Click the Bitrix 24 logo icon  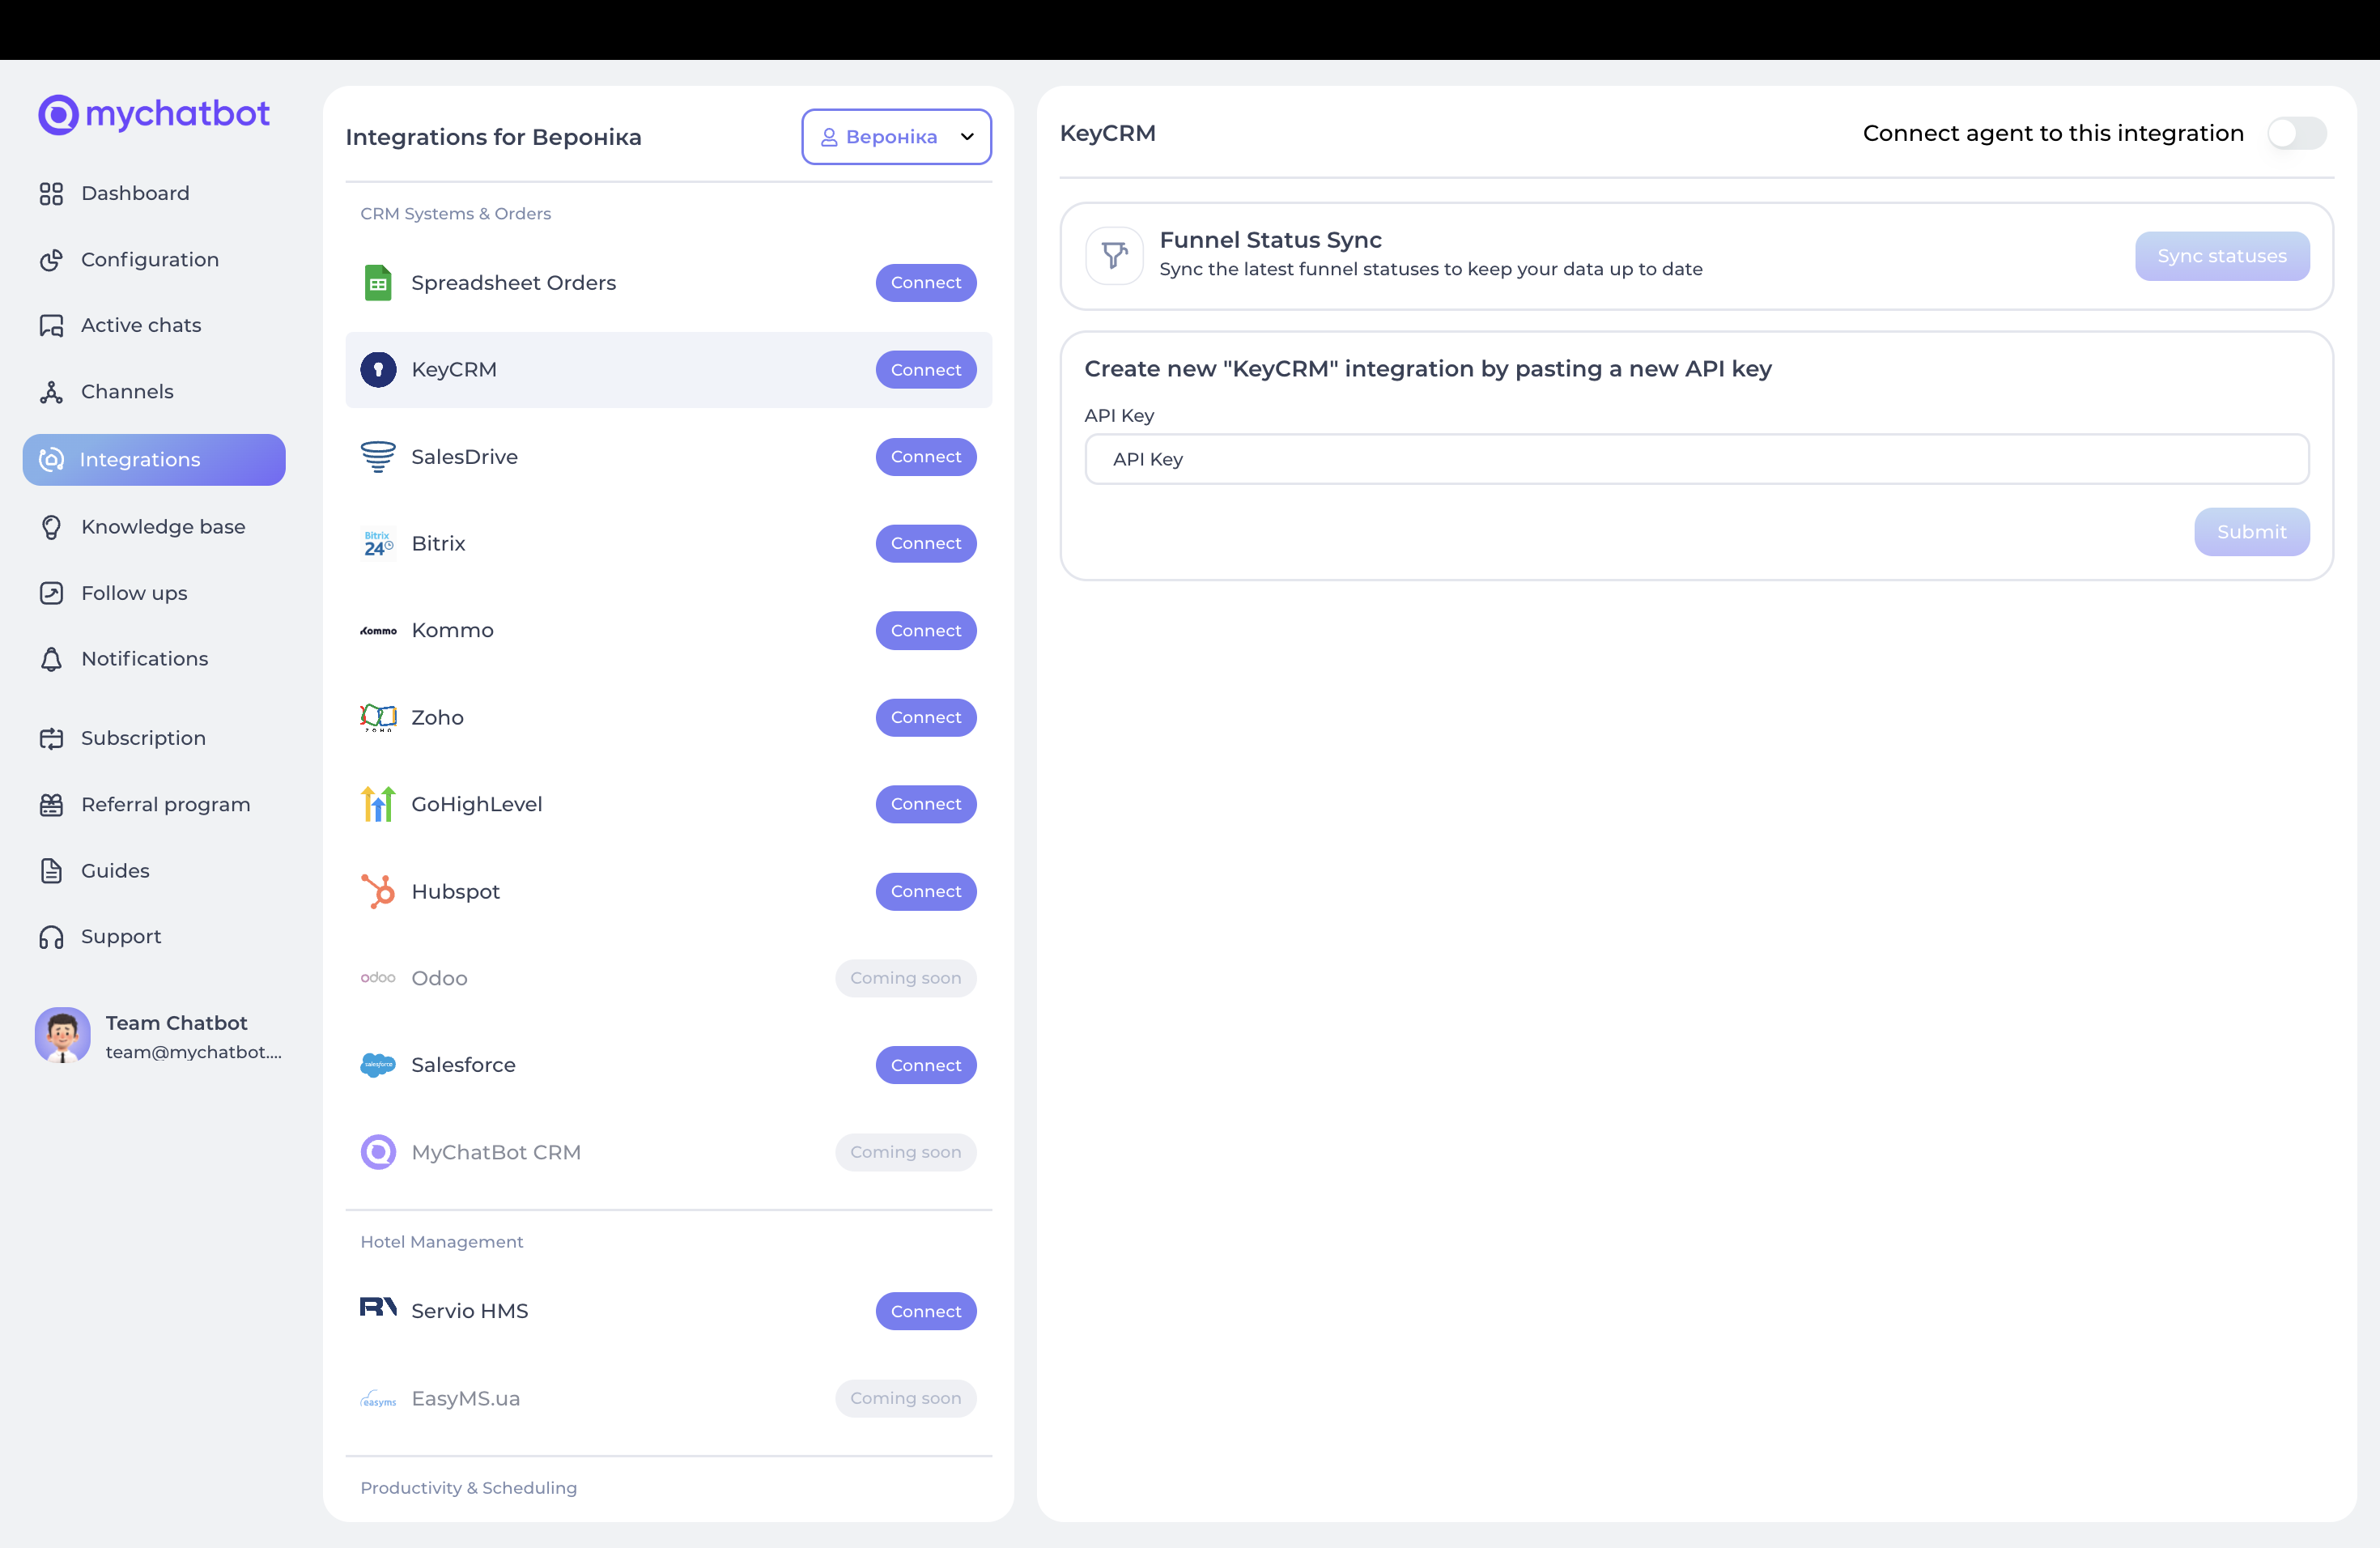click(378, 544)
